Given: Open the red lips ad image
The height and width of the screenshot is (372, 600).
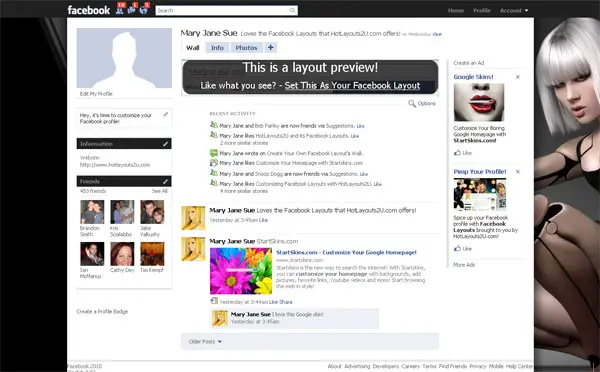Looking at the screenshot, I should tap(479, 102).
